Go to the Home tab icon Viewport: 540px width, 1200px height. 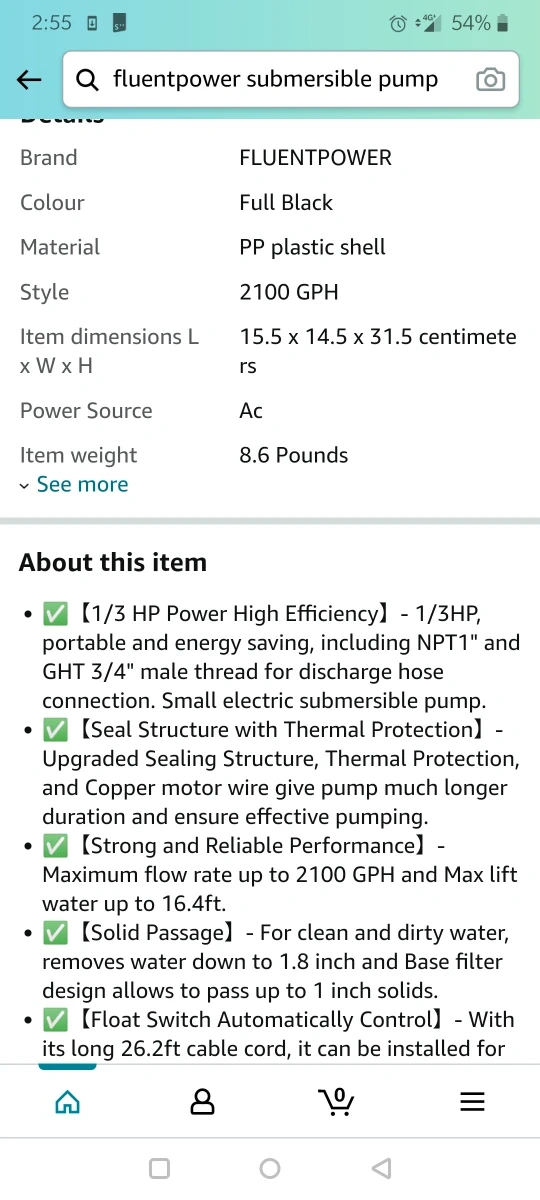tap(67, 1102)
